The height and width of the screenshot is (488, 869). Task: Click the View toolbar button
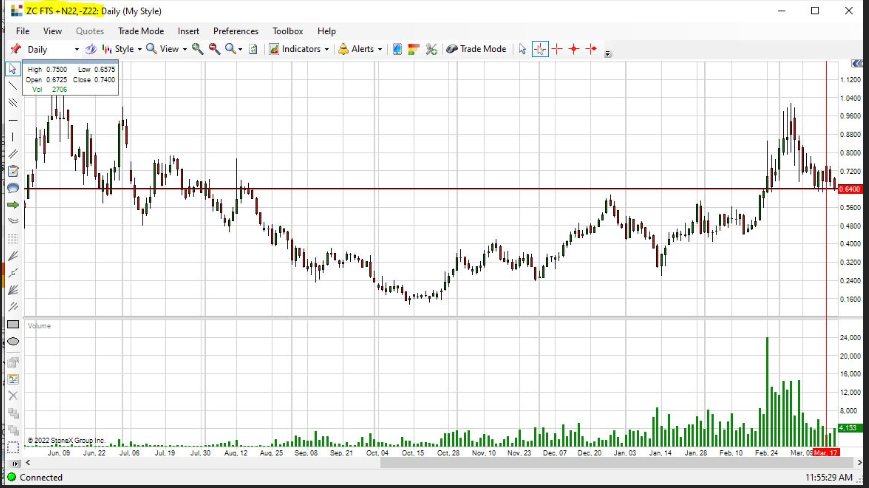click(168, 49)
